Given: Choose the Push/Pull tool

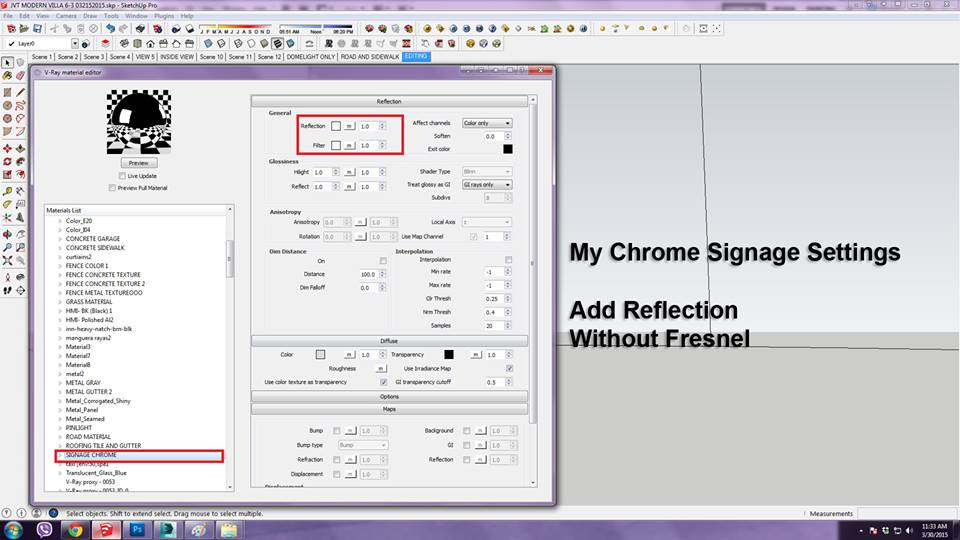Looking at the screenshot, I should click(20, 148).
